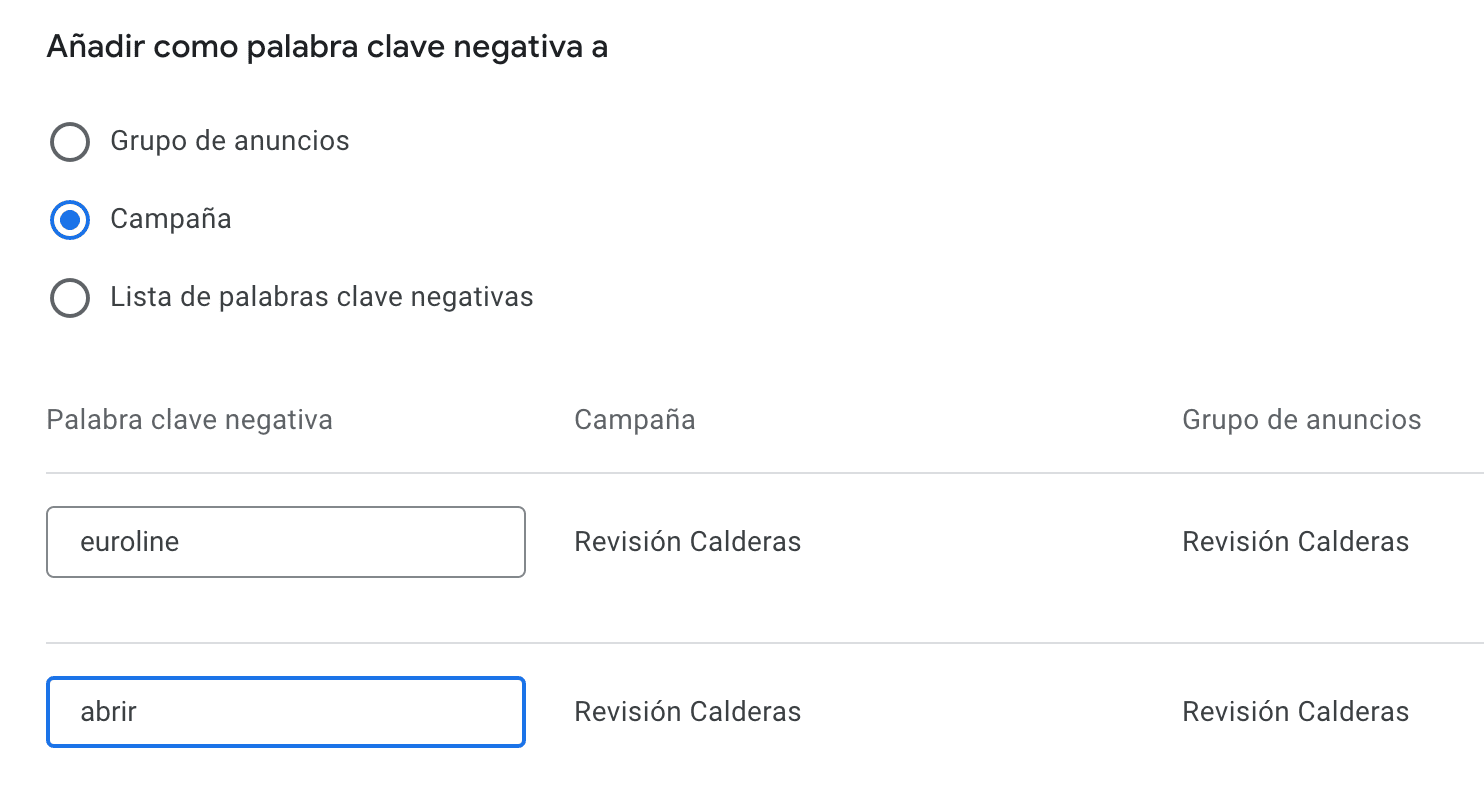Click the 'Campaña' radio option label text
The image size is (1484, 804).
tap(171, 219)
